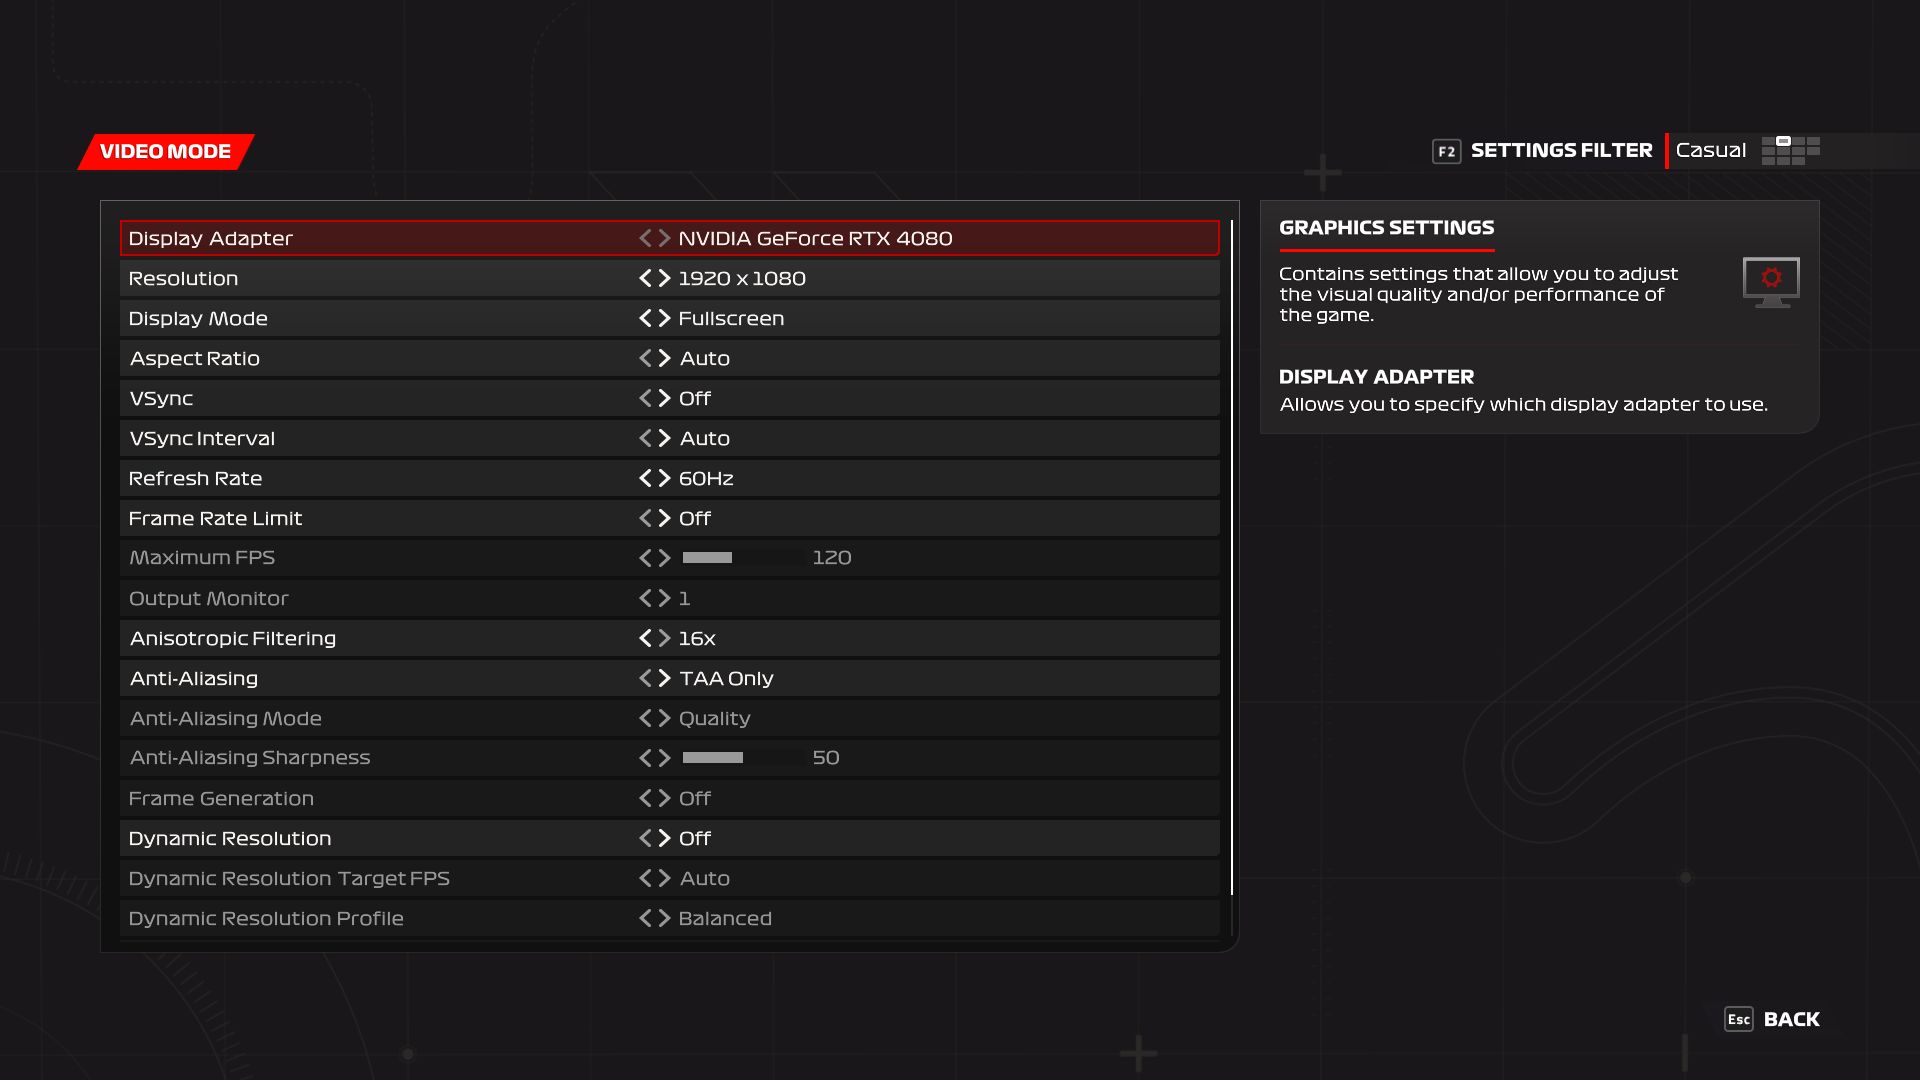Click the right arrow for Output Monitor
1920x1080 pixels.
point(664,598)
